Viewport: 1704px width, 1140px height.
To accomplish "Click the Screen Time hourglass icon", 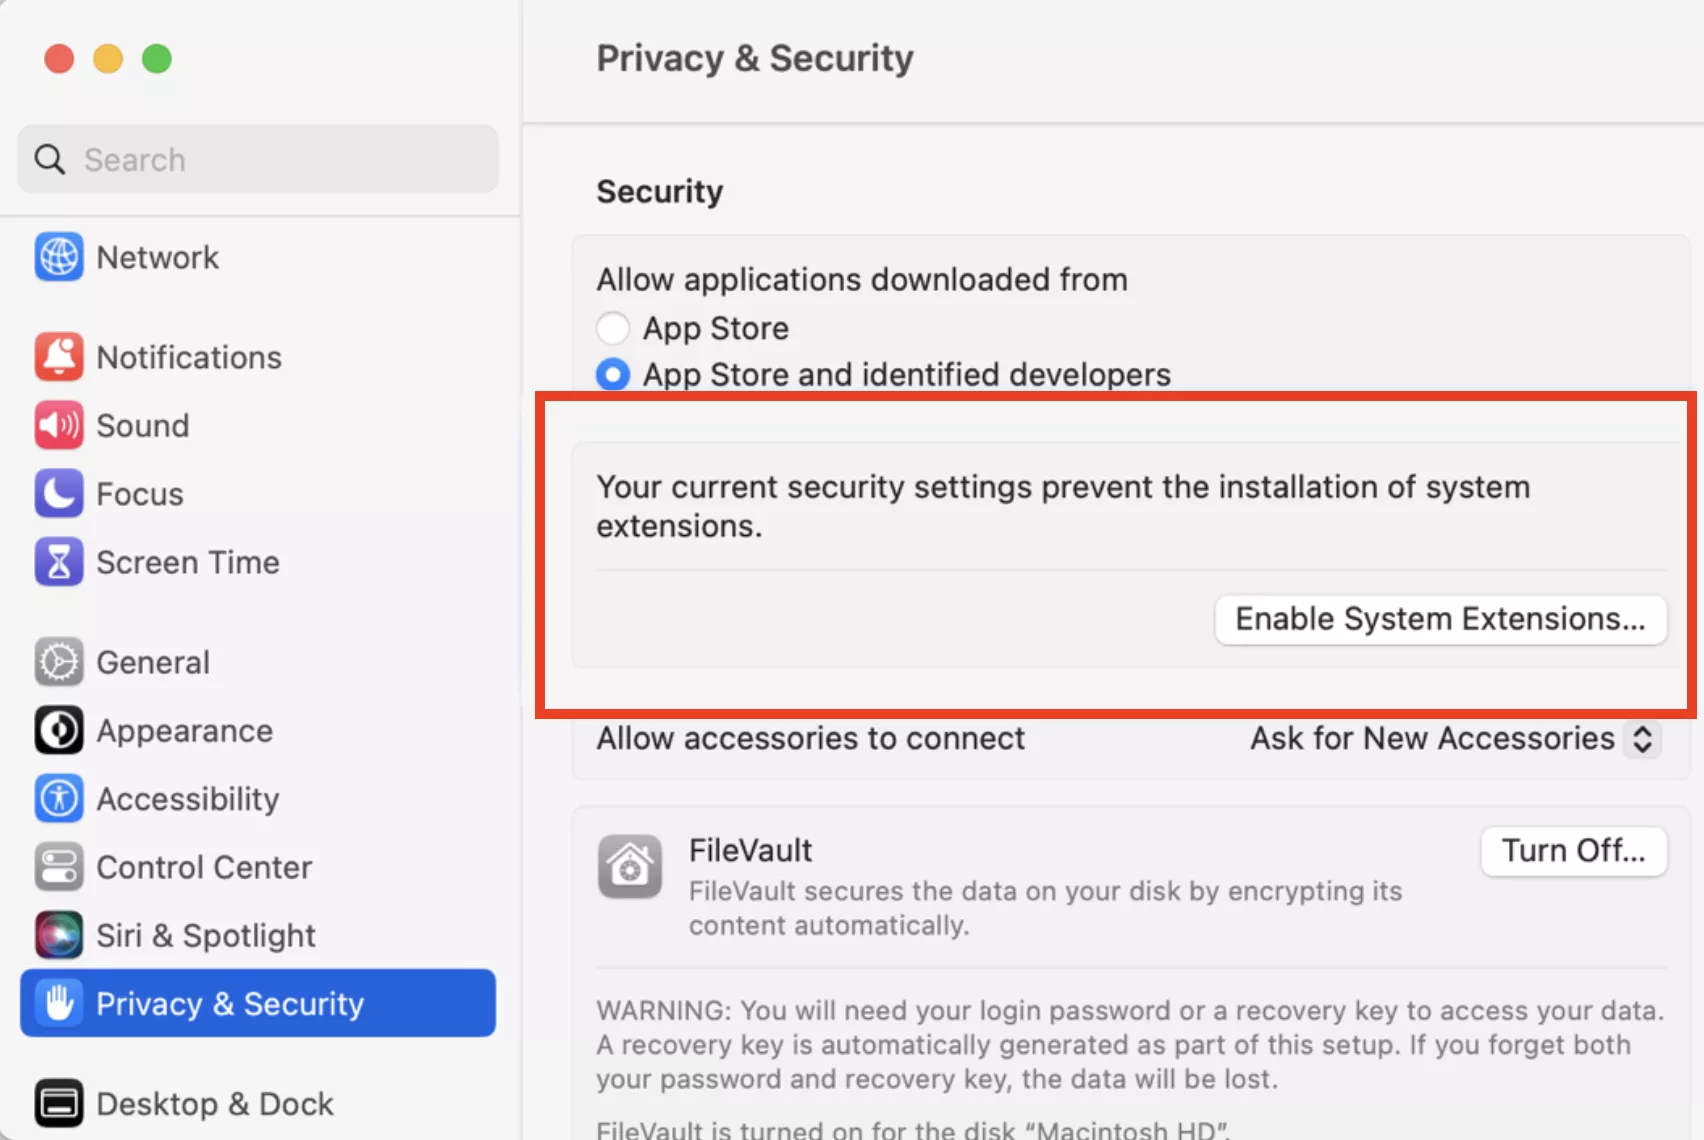I will (59, 562).
